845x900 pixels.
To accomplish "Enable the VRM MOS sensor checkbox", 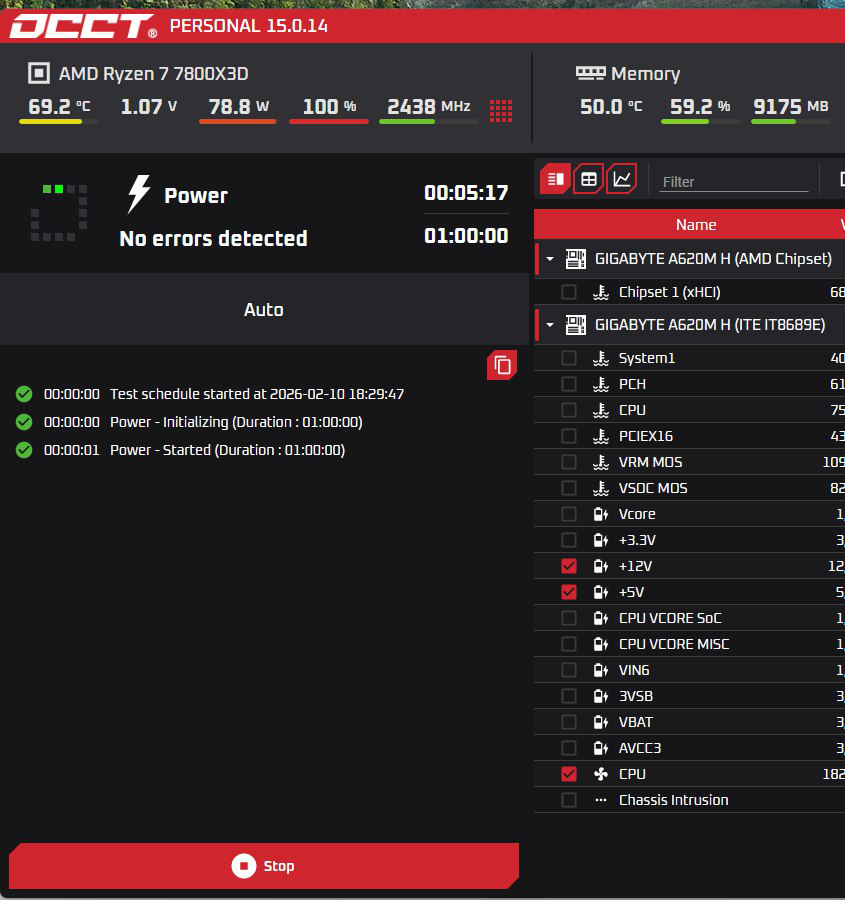I will 569,462.
